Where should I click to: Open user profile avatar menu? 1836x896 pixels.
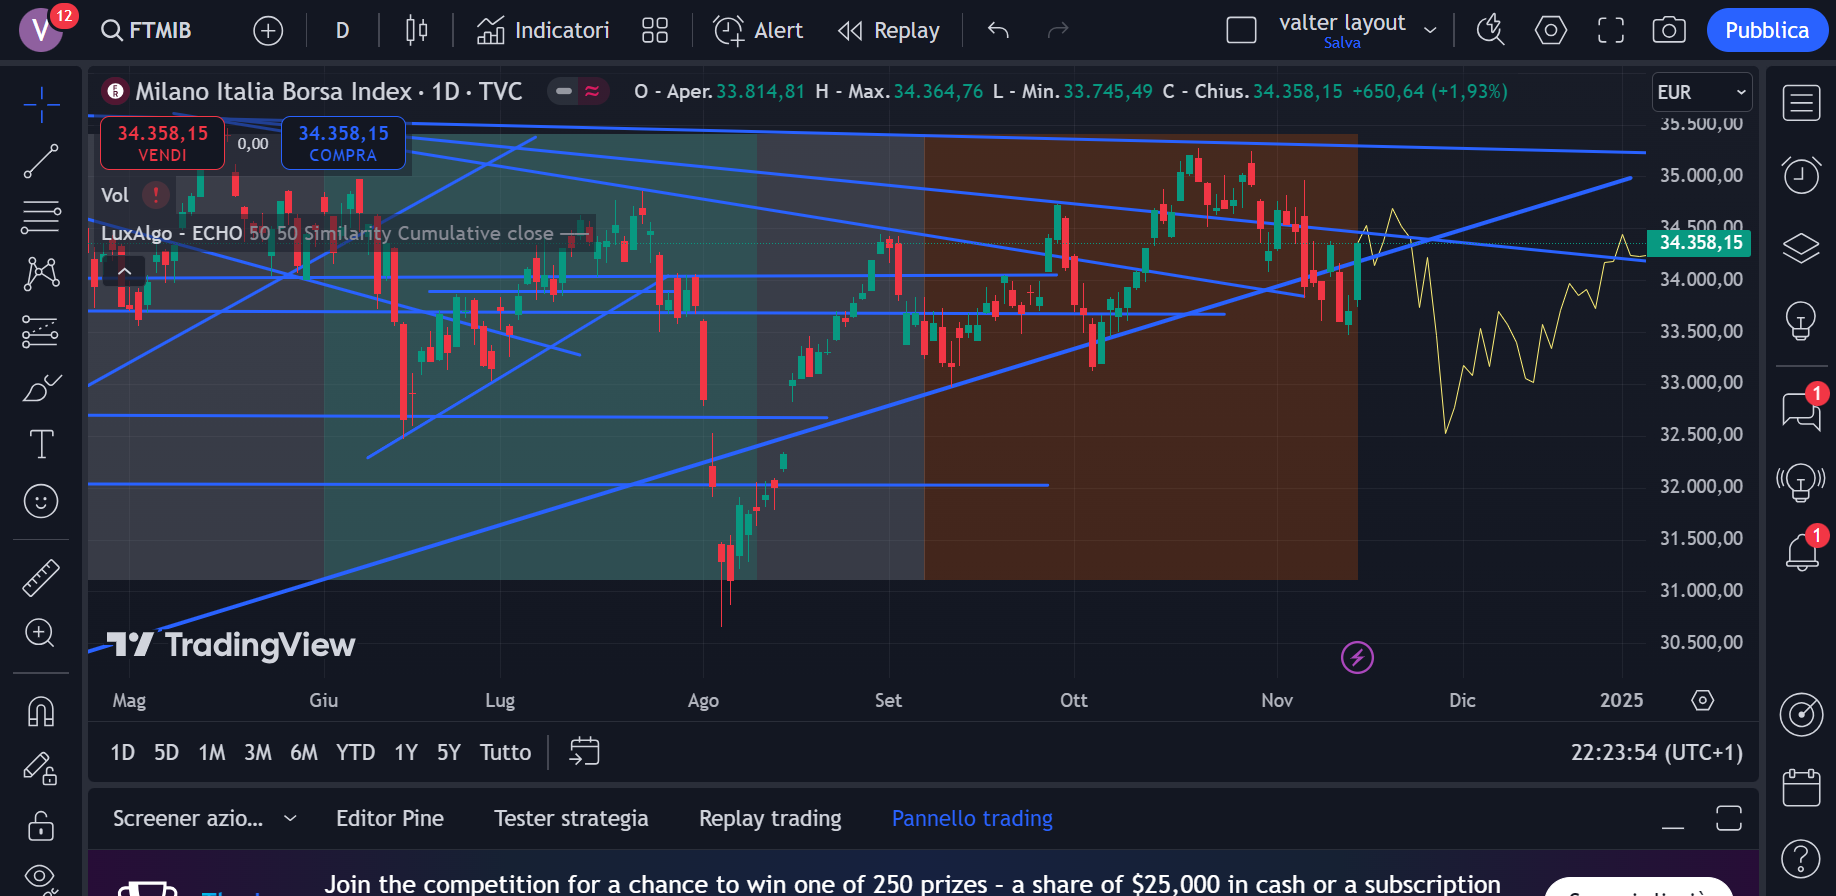[41, 30]
